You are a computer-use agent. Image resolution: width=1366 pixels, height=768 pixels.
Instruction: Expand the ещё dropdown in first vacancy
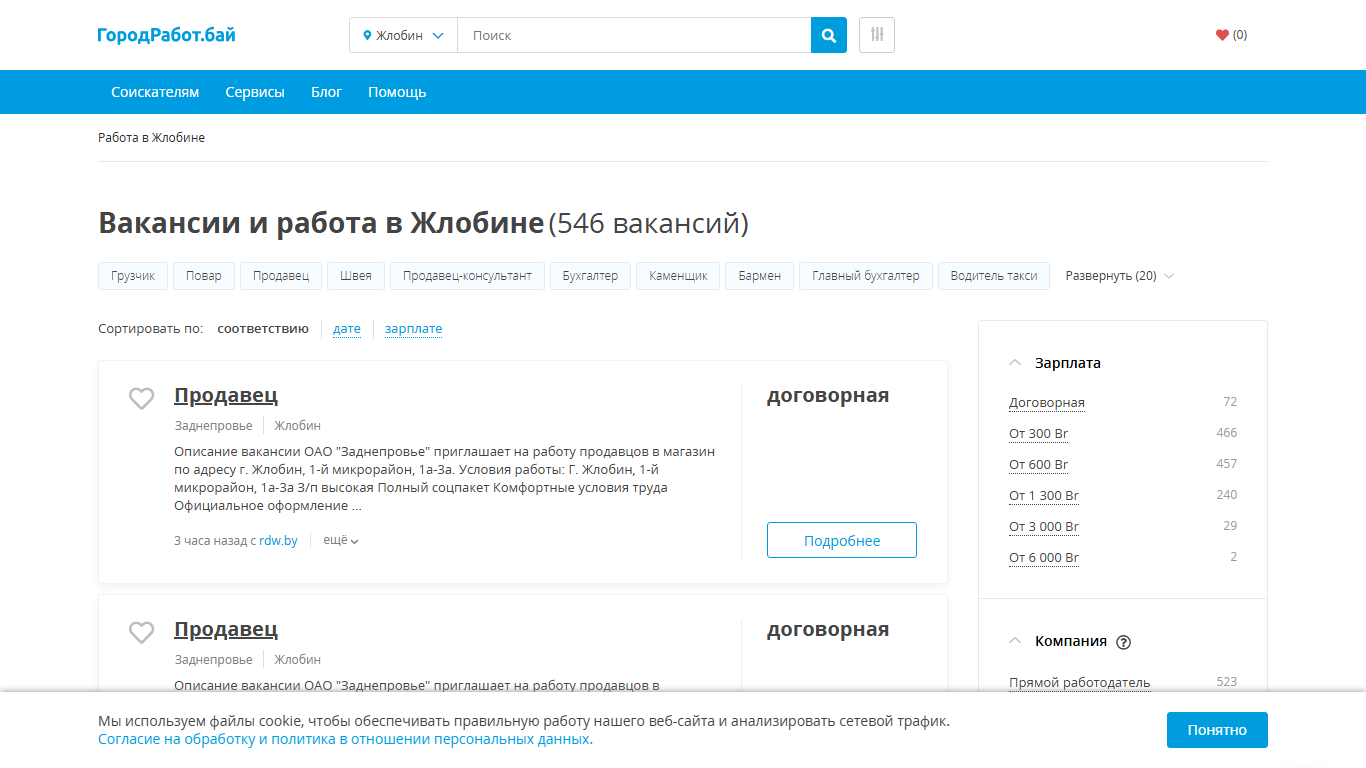click(340, 540)
